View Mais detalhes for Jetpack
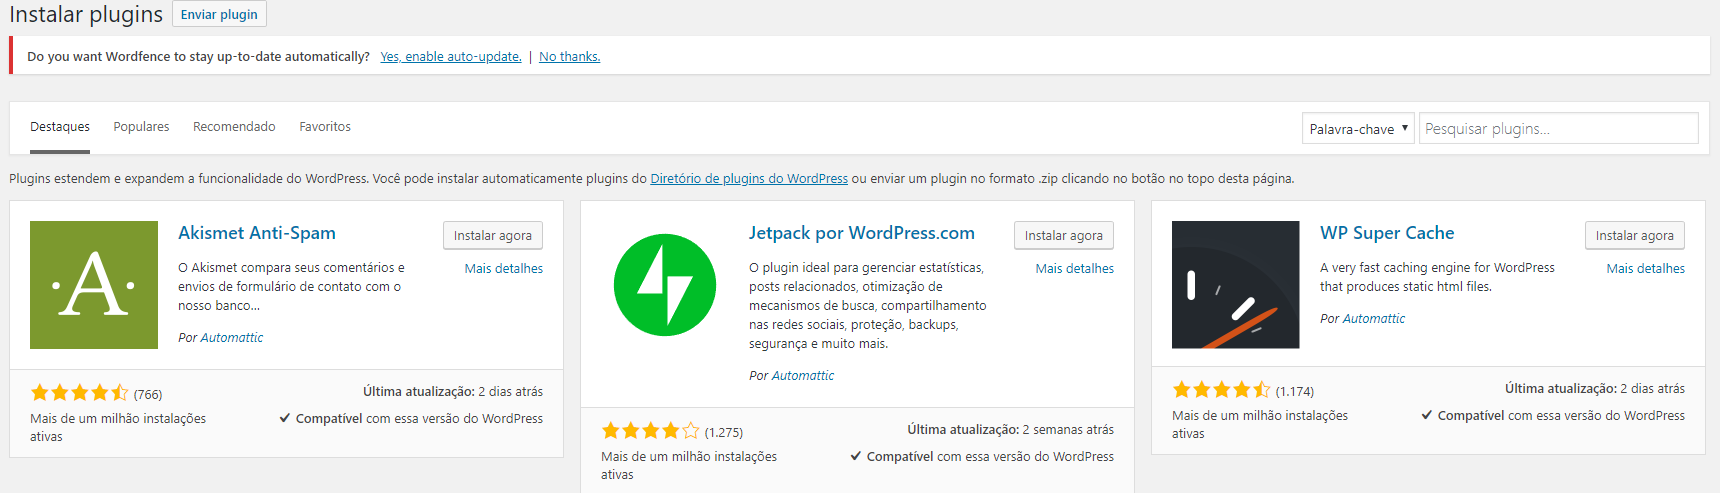 coord(1075,269)
